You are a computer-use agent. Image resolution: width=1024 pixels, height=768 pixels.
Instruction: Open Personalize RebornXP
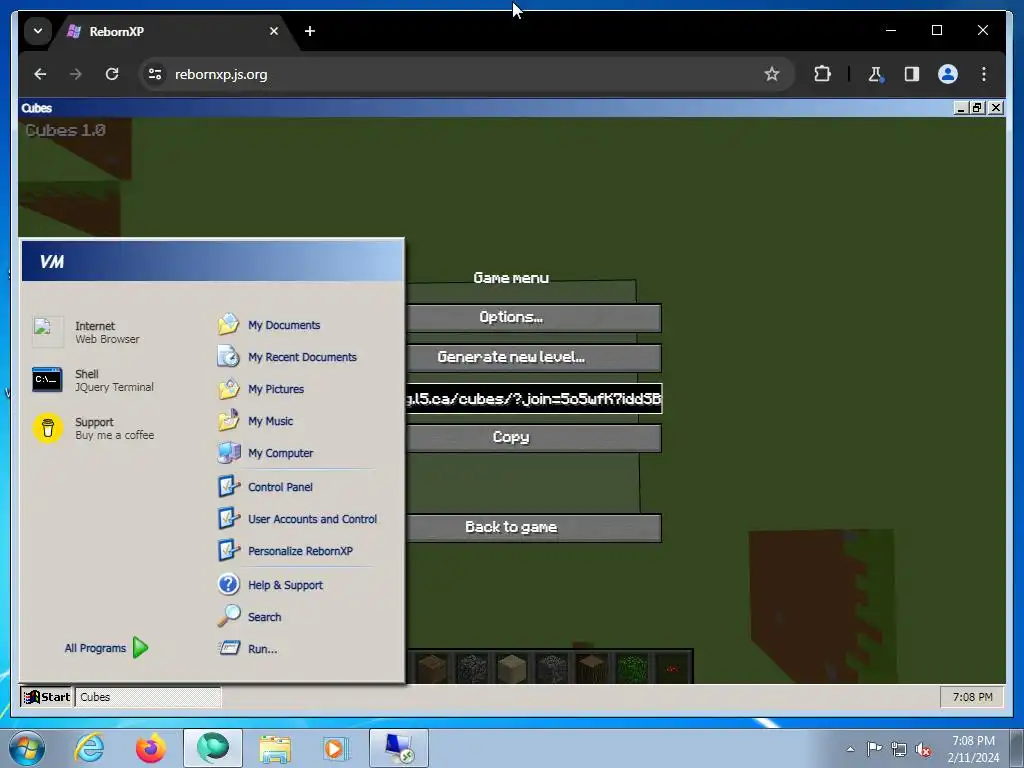pyautogui.click(x=285, y=551)
